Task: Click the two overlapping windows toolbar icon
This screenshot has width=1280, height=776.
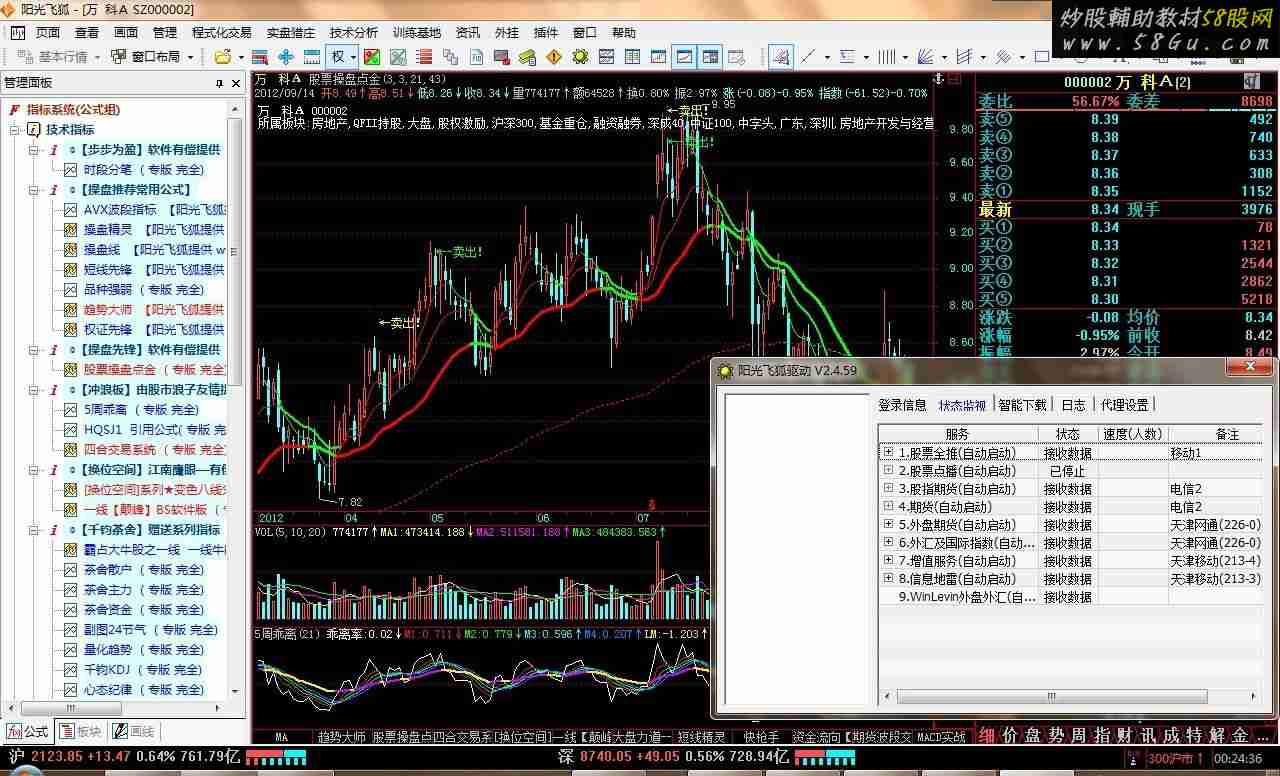Action: (450, 57)
